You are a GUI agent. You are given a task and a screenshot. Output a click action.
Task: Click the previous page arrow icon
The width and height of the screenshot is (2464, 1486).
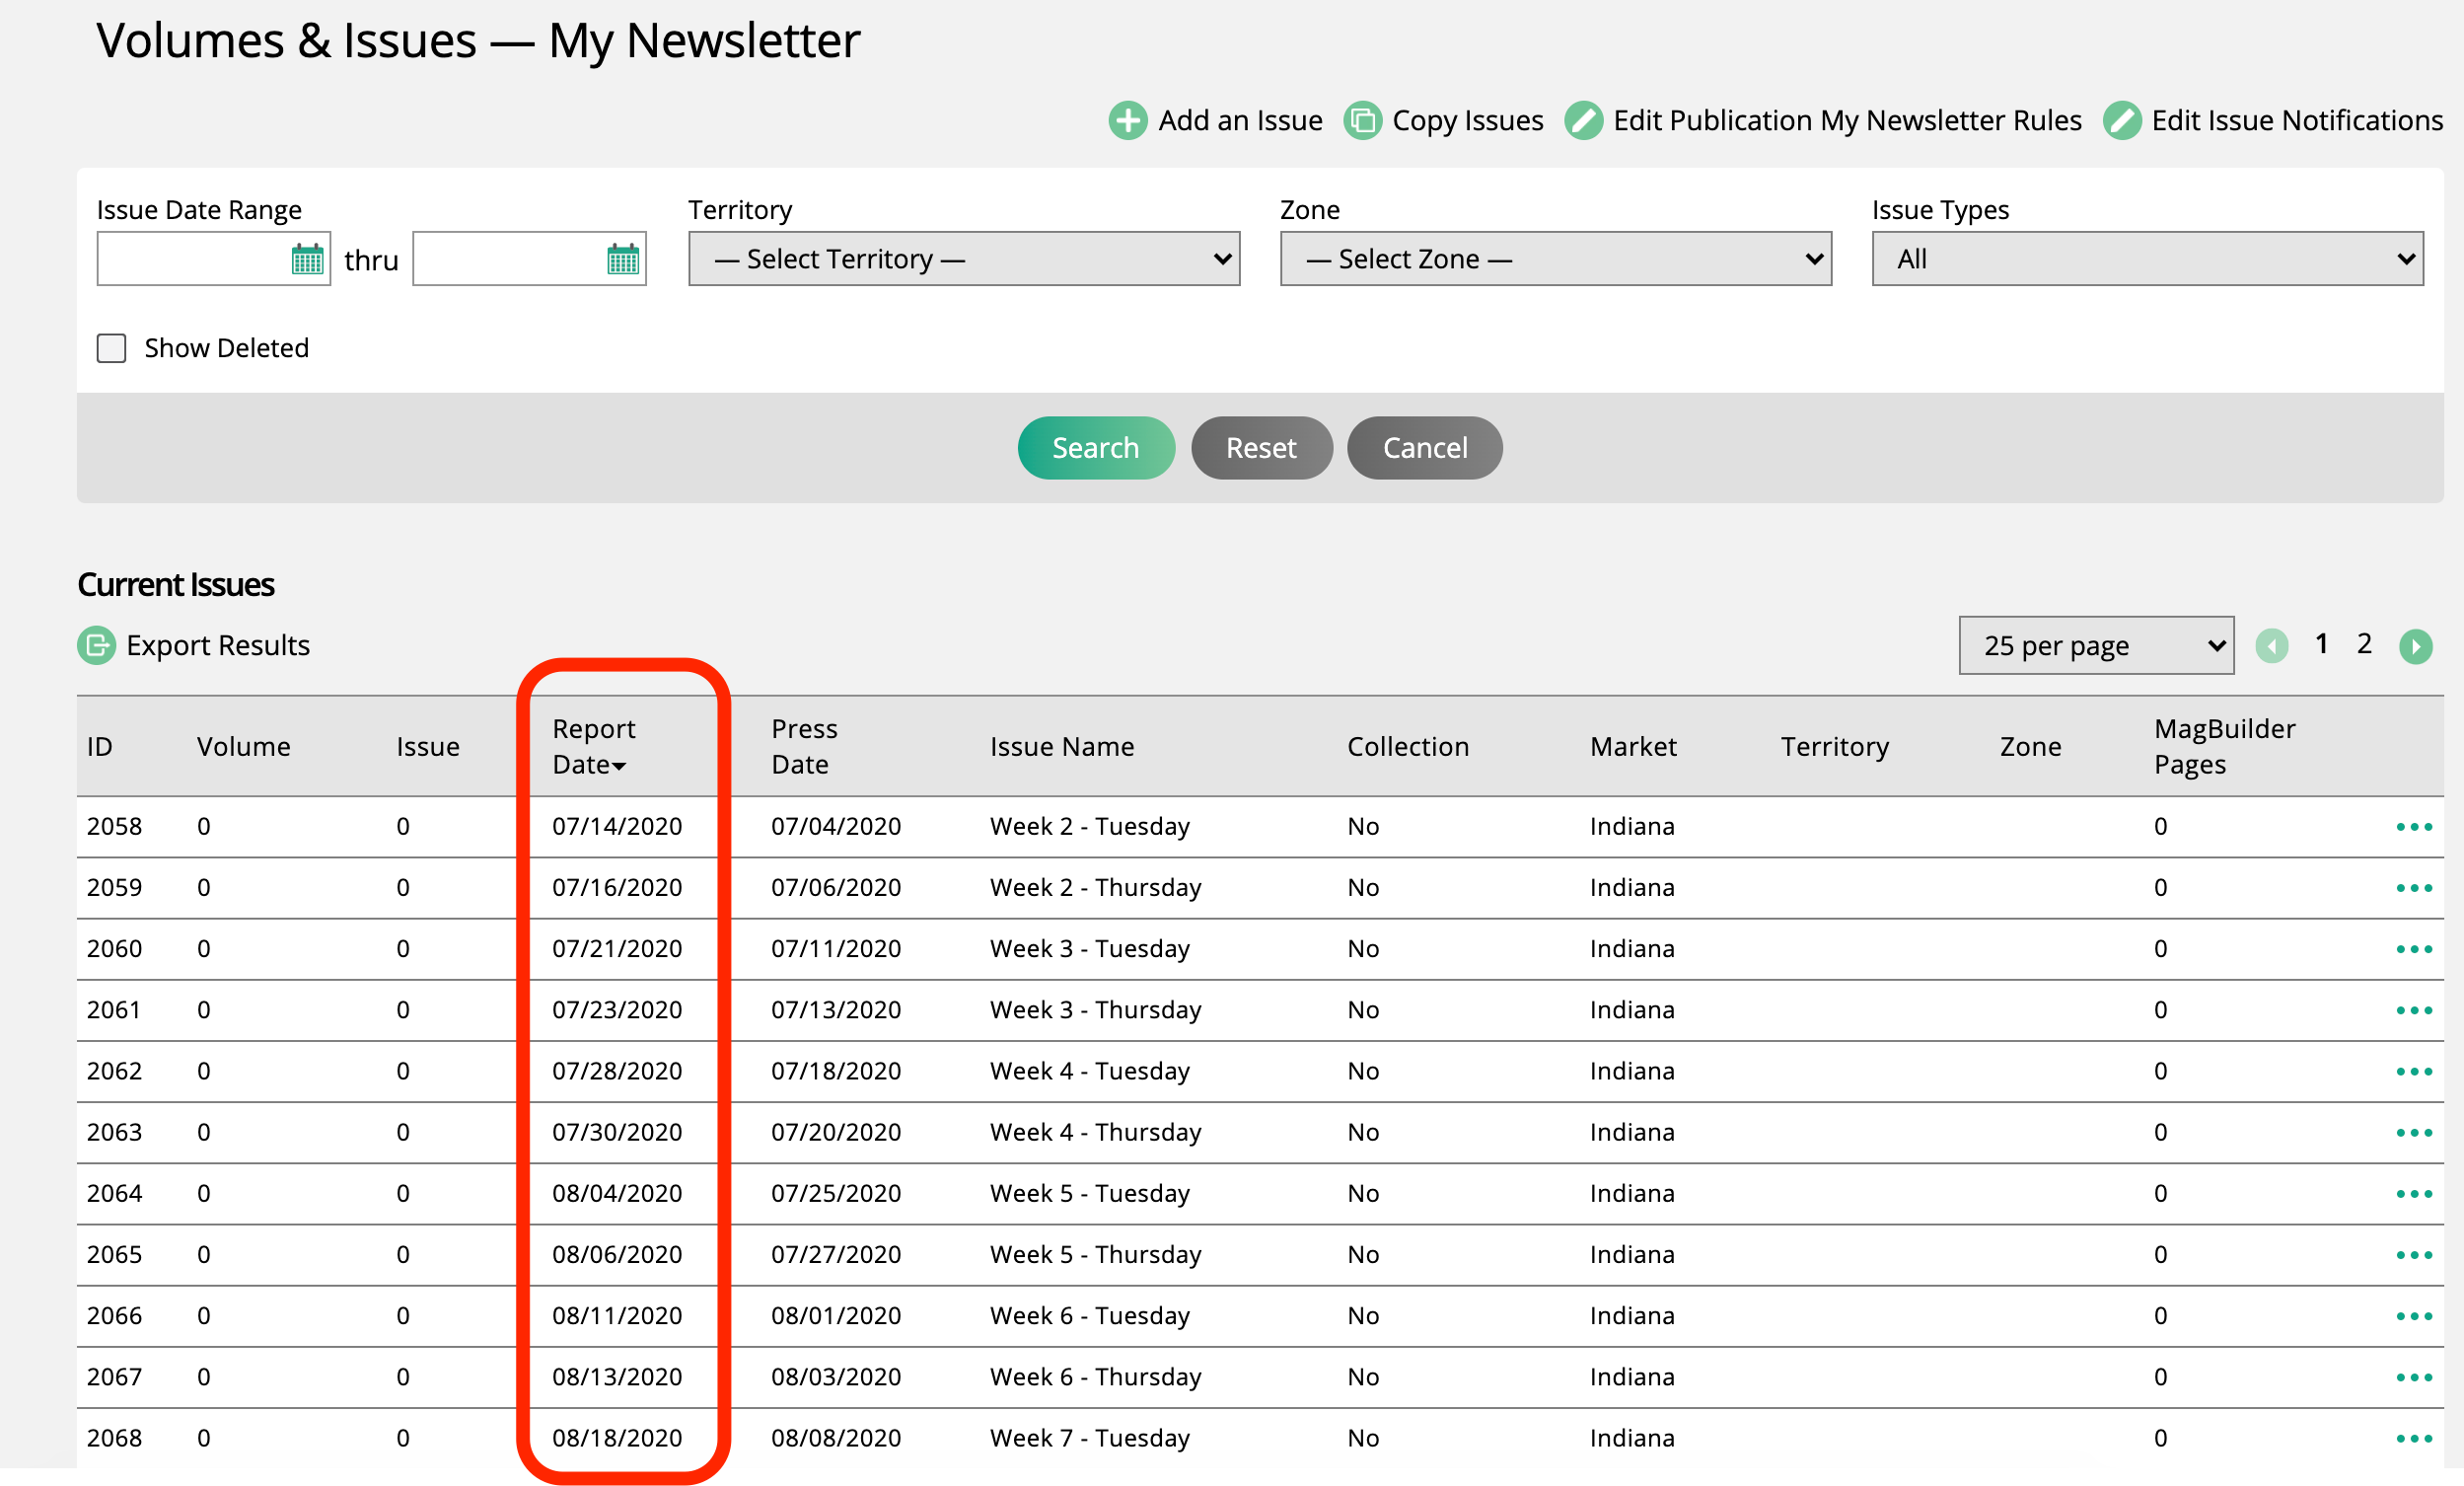[x=2272, y=645]
